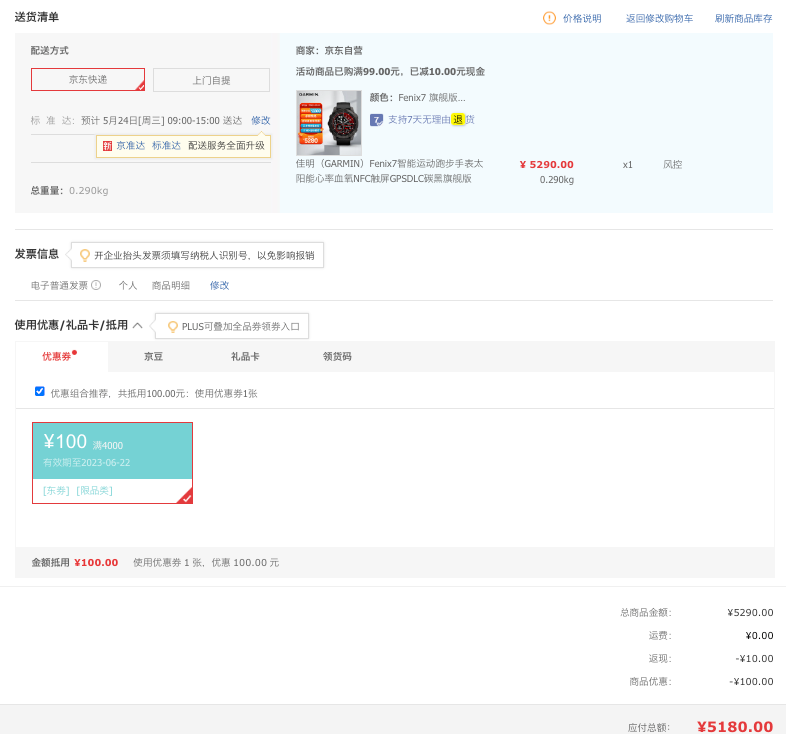Deselect the ¥100 满4000 coupon

tap(112, 463)
